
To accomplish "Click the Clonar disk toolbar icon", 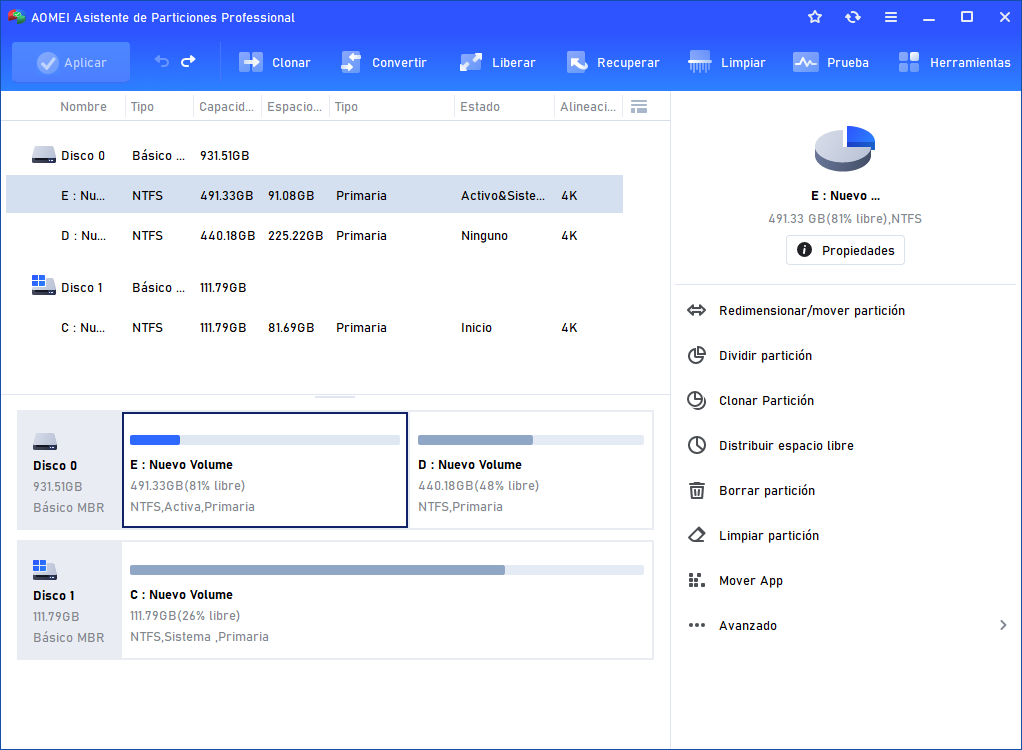I will tap(250, 62).
